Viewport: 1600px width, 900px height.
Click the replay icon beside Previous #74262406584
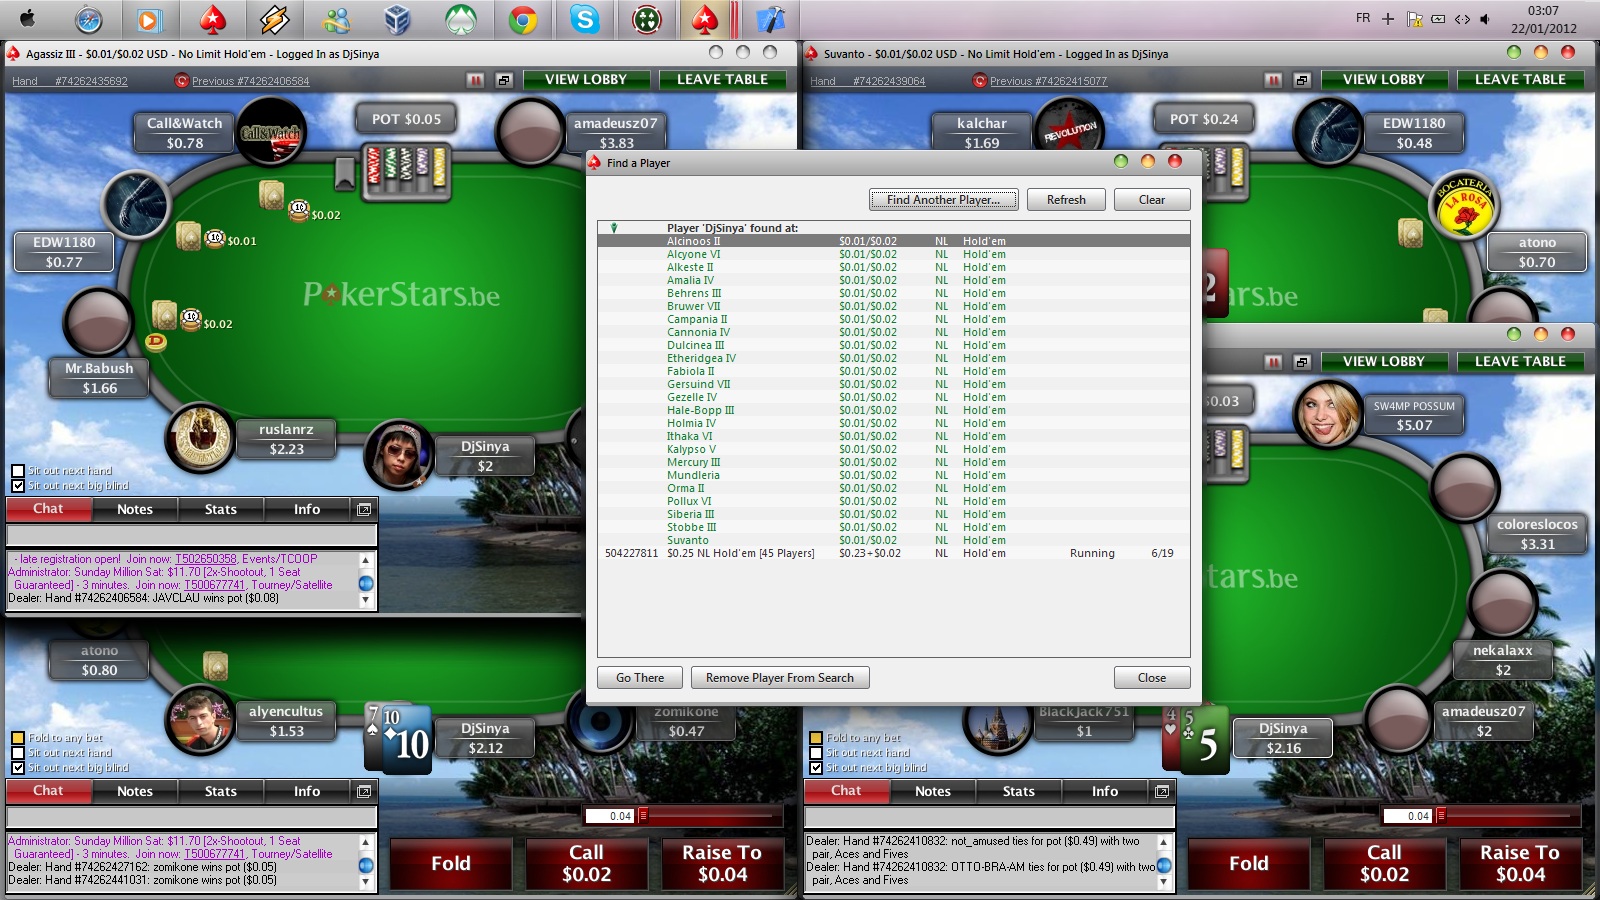[181, 81]
